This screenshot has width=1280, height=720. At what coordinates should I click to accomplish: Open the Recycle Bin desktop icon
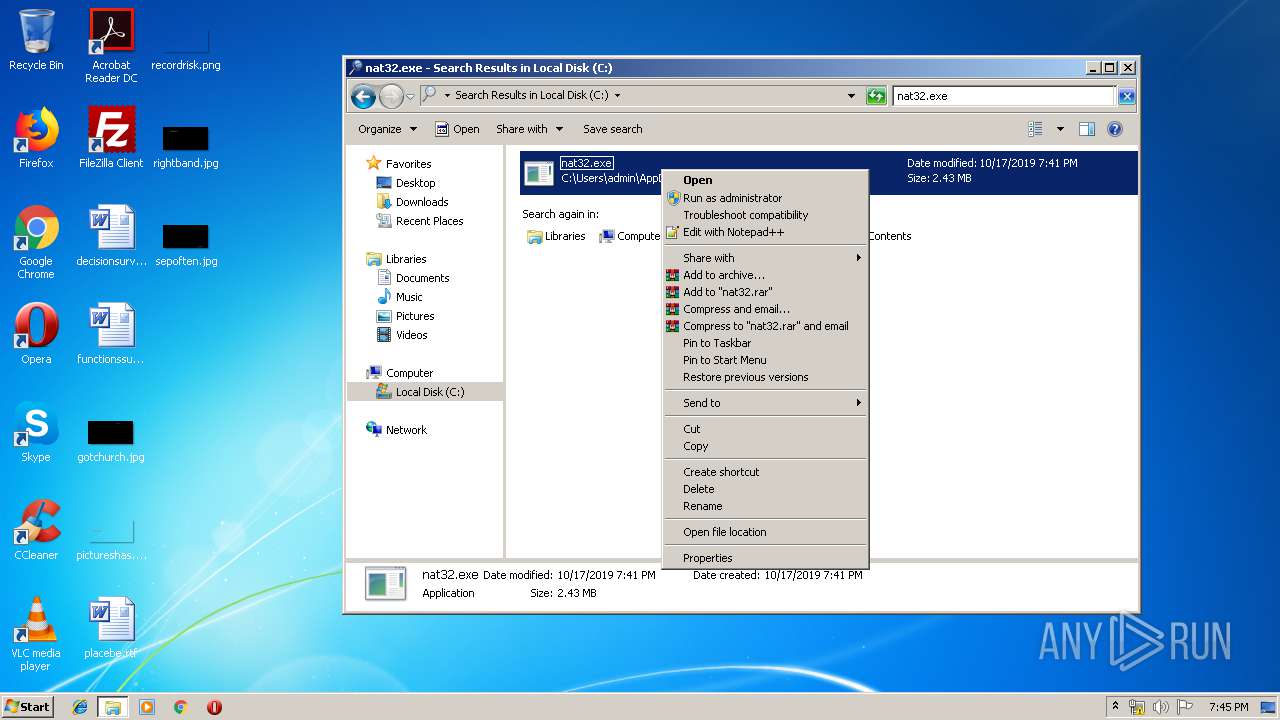(x=36, y=40)
